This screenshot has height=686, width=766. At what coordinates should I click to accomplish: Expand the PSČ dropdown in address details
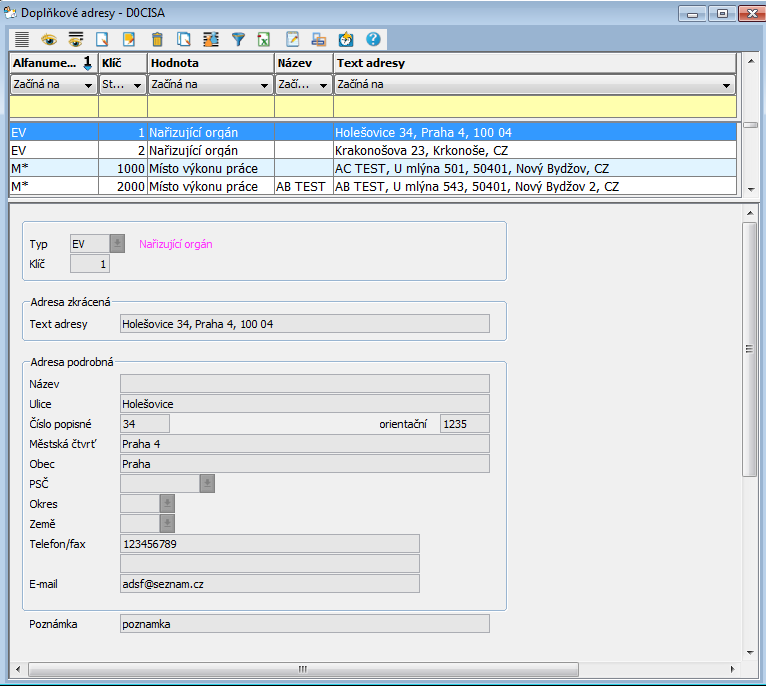(207, 483)
